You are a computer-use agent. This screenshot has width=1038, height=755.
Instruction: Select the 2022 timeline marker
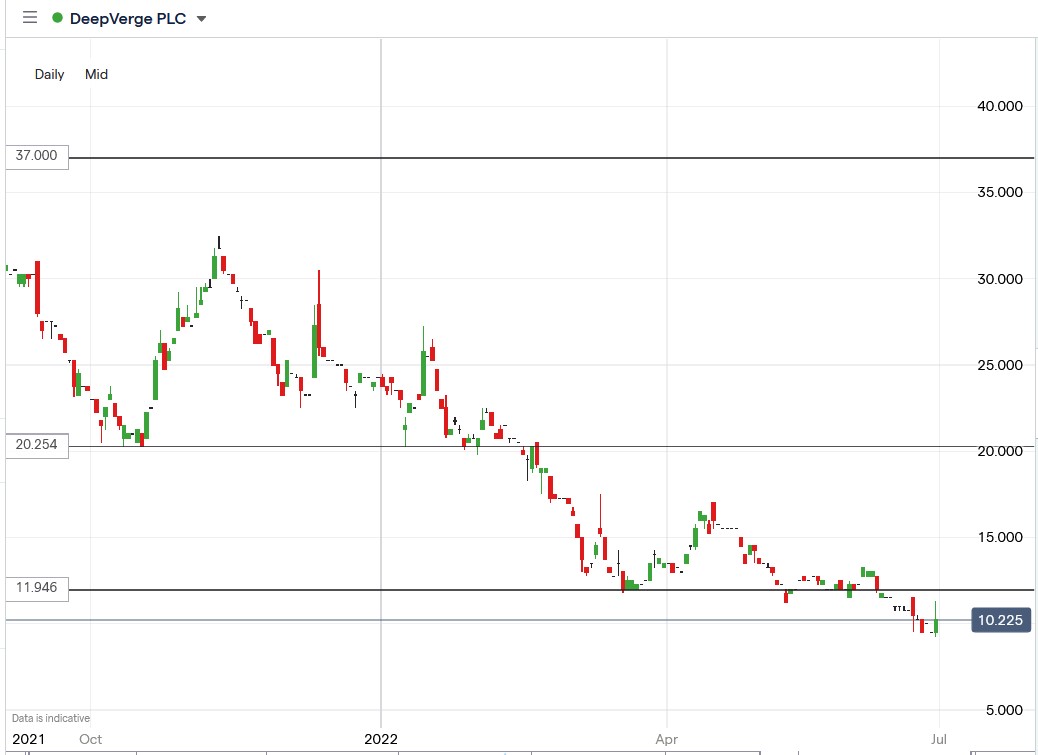[x=380, y=740]
